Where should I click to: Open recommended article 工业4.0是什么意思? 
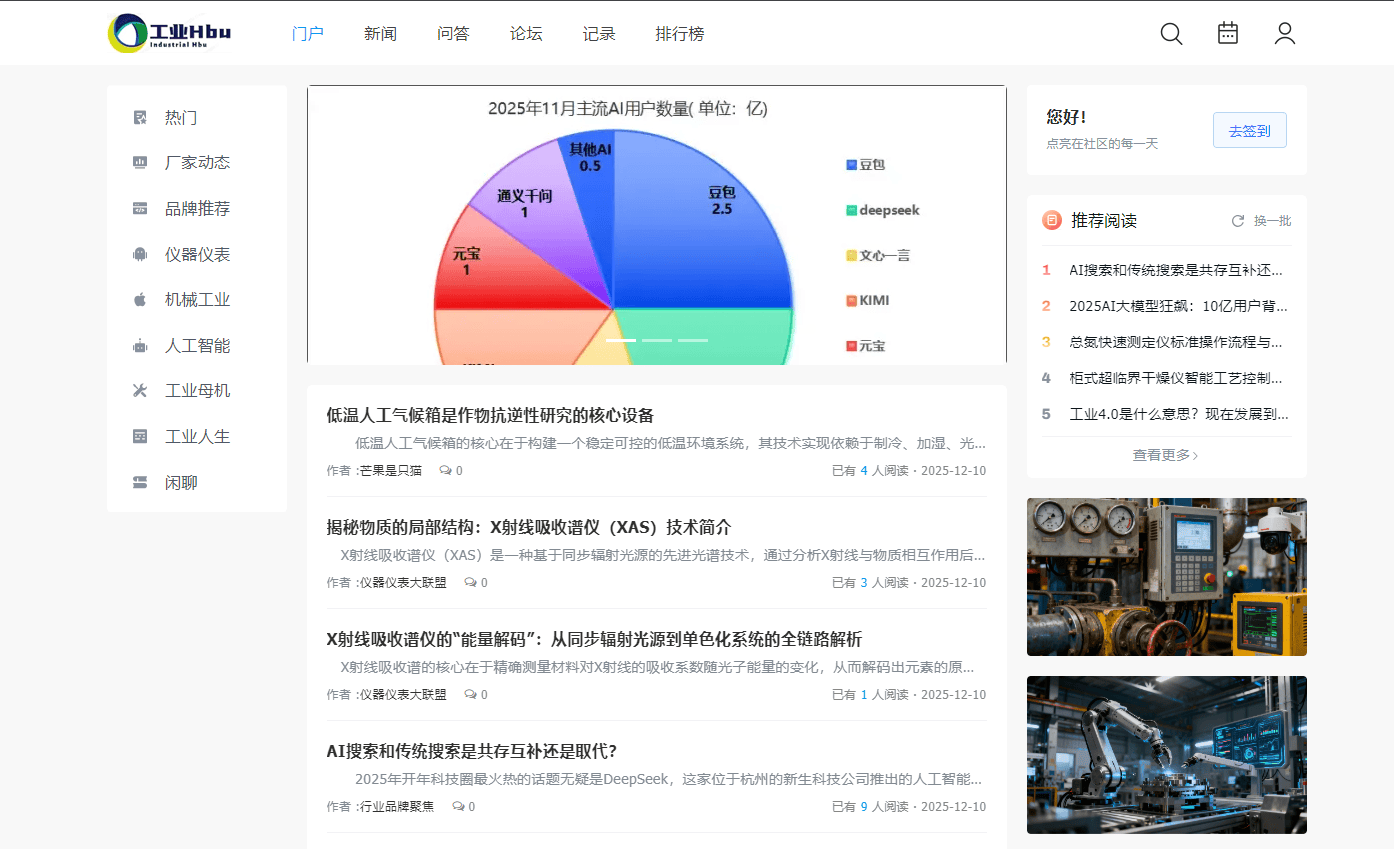pyautogui.click(x=1178, y=414)
